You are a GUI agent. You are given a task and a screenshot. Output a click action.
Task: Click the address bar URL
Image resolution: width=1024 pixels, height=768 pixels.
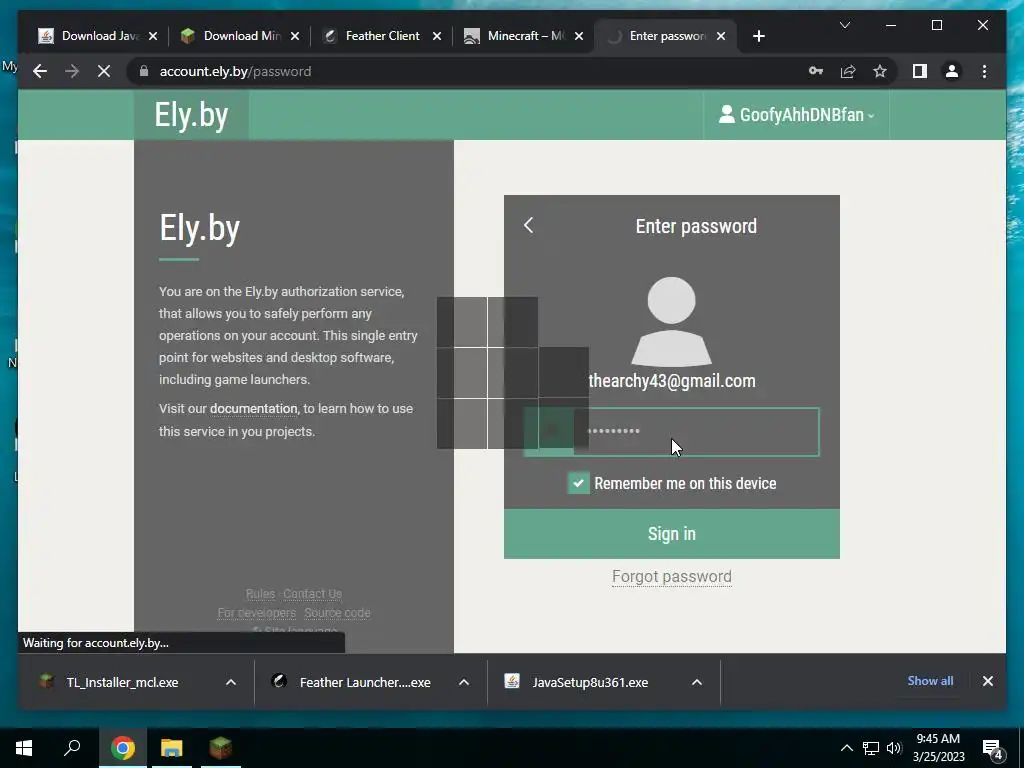[x=235, y=71]
